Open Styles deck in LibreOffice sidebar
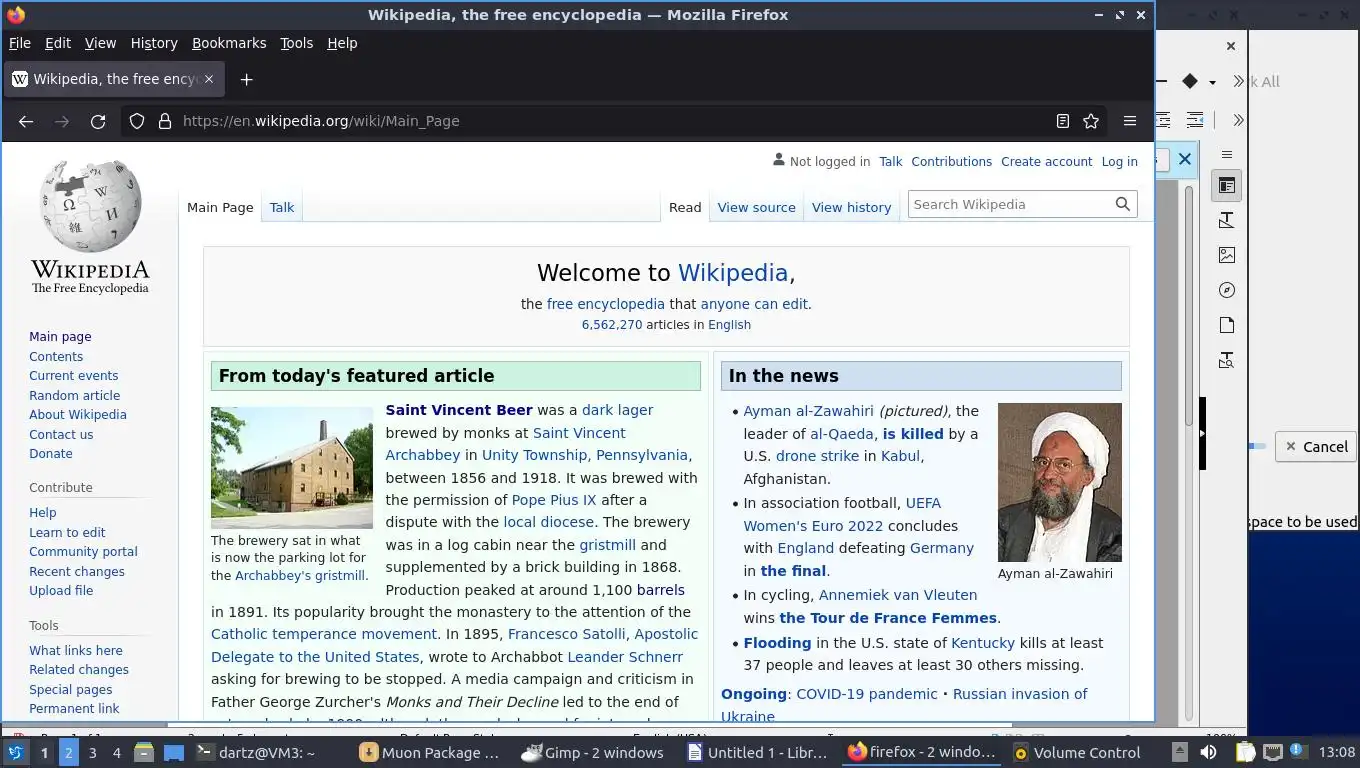Image resolution: width=1360 pixels, height=768 pixels. [1227, 220]
